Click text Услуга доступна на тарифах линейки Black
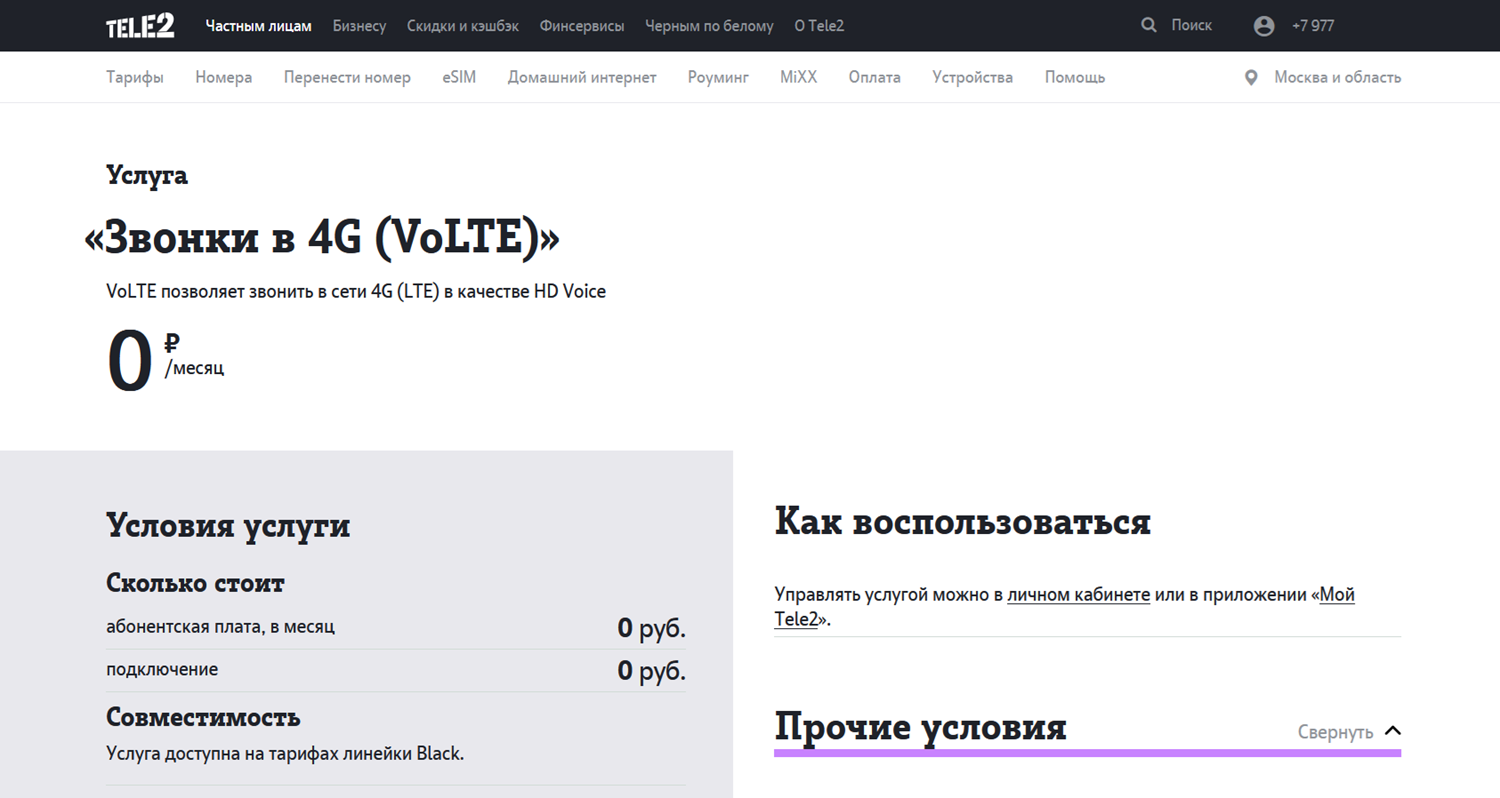 coord(285,753)
